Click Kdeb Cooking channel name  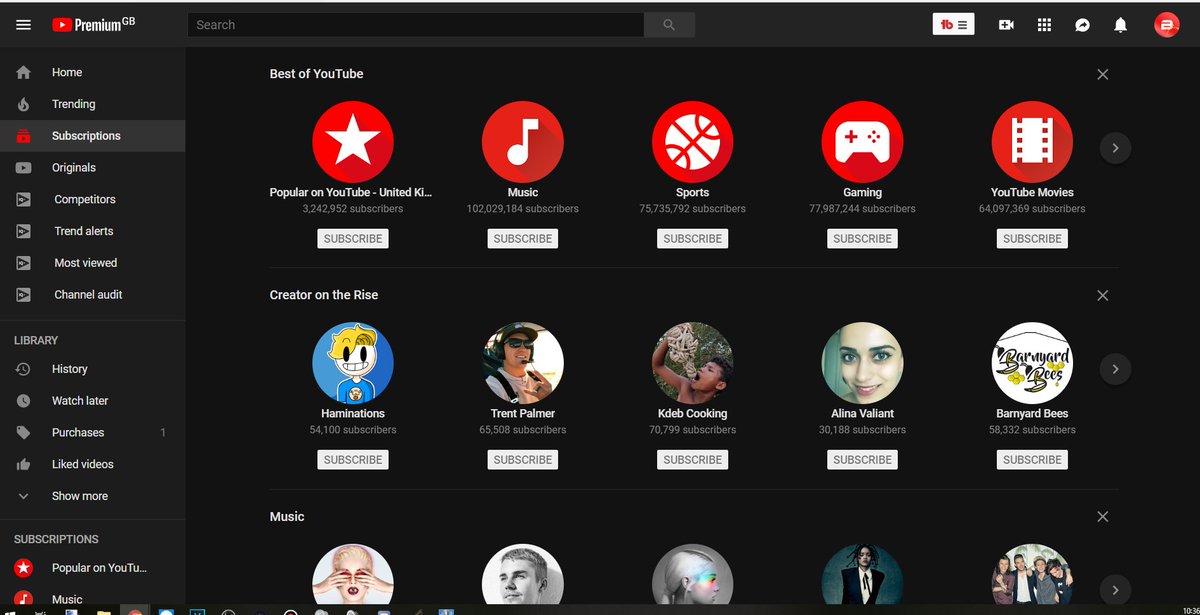click(x=693, y=413)
